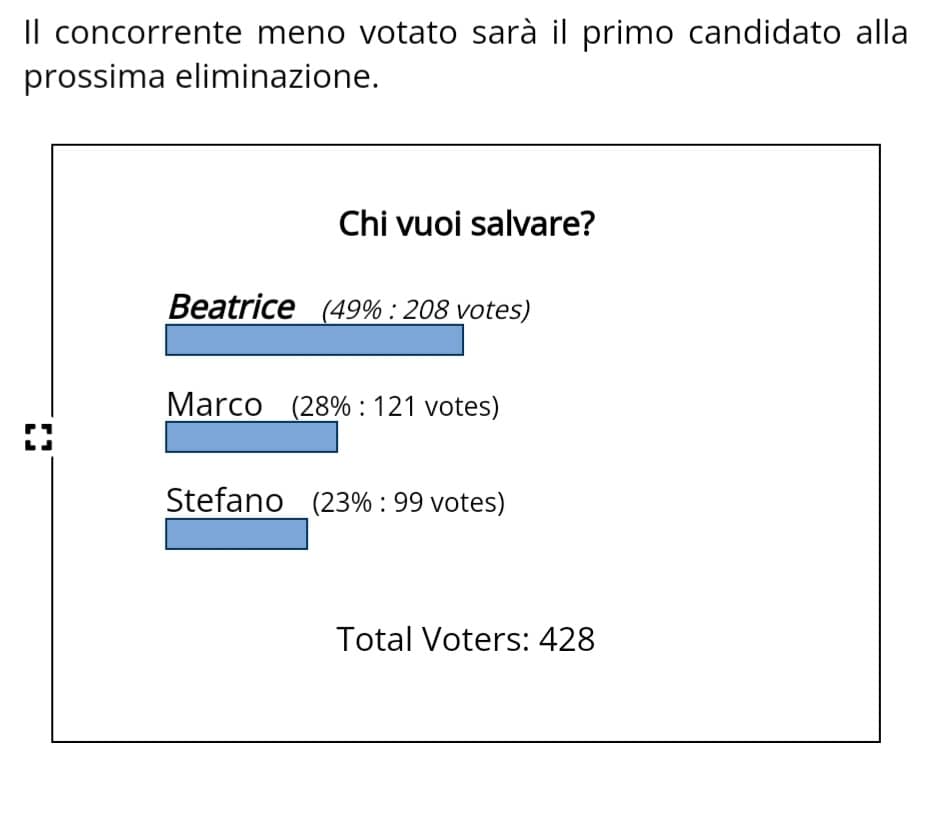Image resolution: width=946 pixels, height=830 pixels.
Task: Click the Marco result bar
Action: [252, 437]
